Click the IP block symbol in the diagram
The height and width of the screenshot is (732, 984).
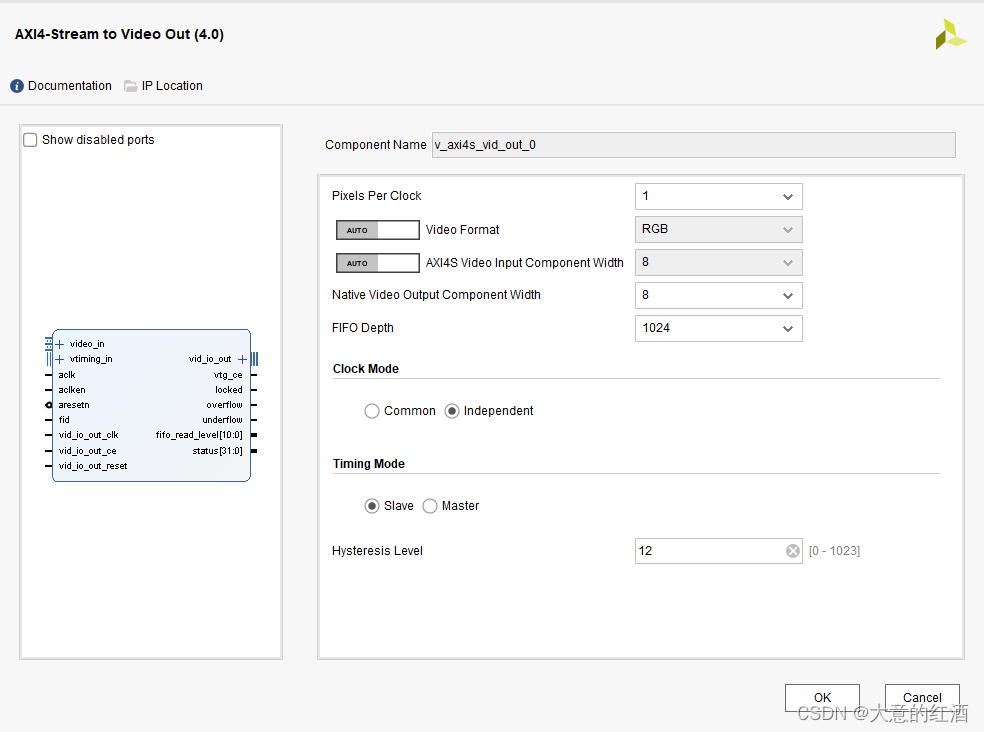(150, 405)
